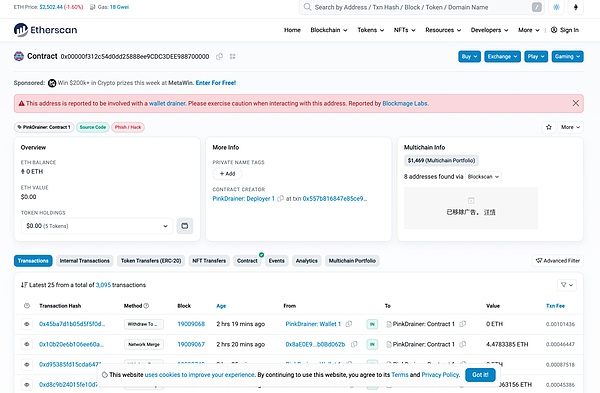Image resolution: width=600 pixels, height=393 pixels.
Task: Open the Blockmage Labs link
Action: pos(405,103)
